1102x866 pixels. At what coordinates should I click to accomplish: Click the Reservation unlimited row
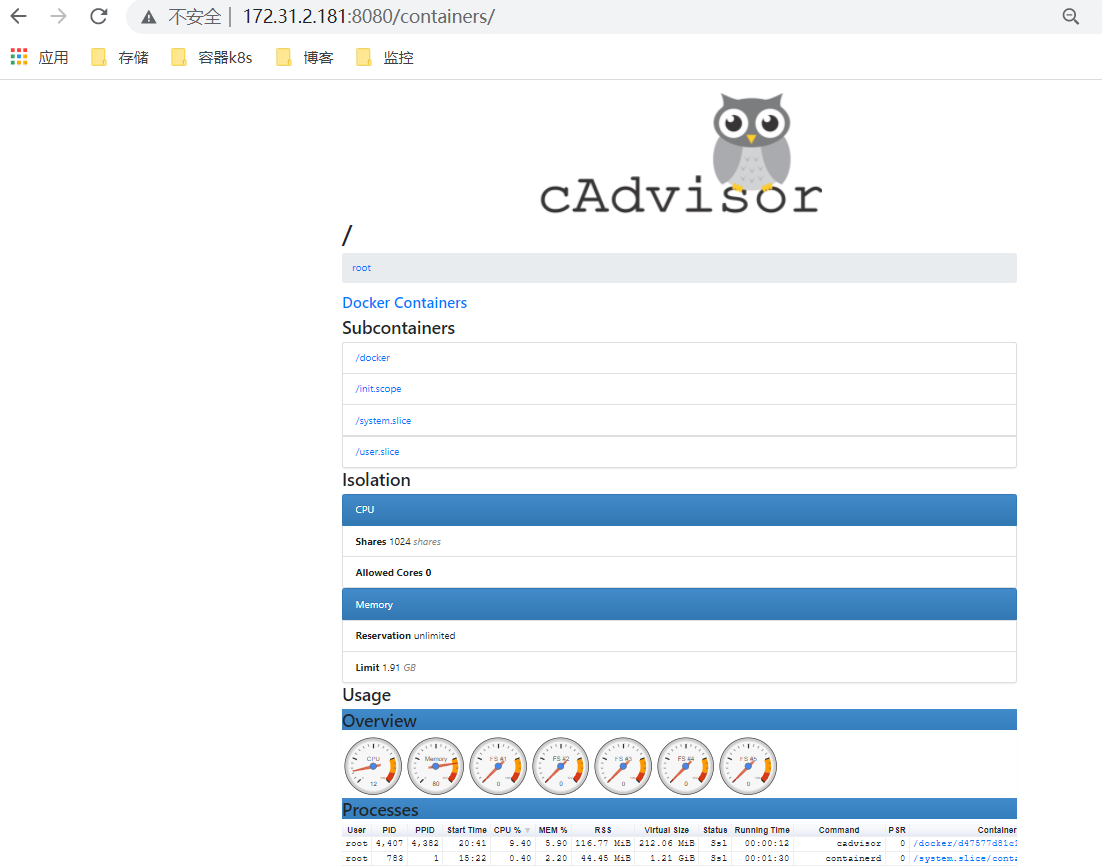coord(679,635)
